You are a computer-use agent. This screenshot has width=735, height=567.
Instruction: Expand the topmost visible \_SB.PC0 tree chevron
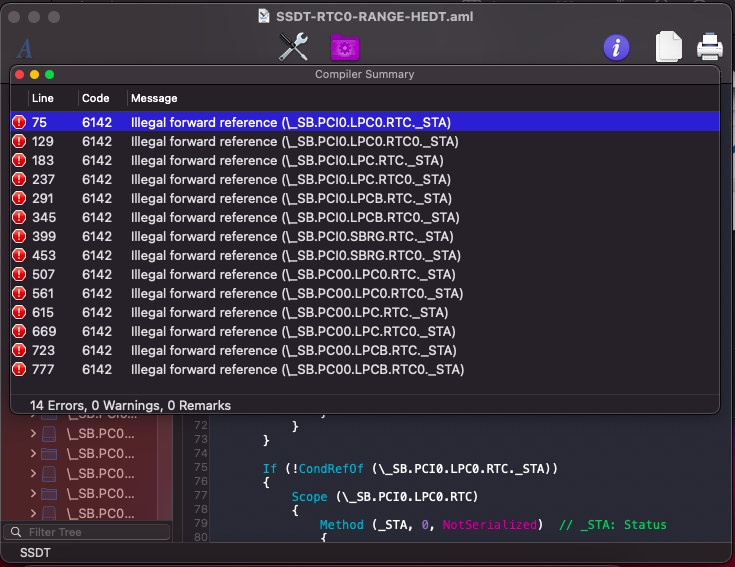click(33, 434)
